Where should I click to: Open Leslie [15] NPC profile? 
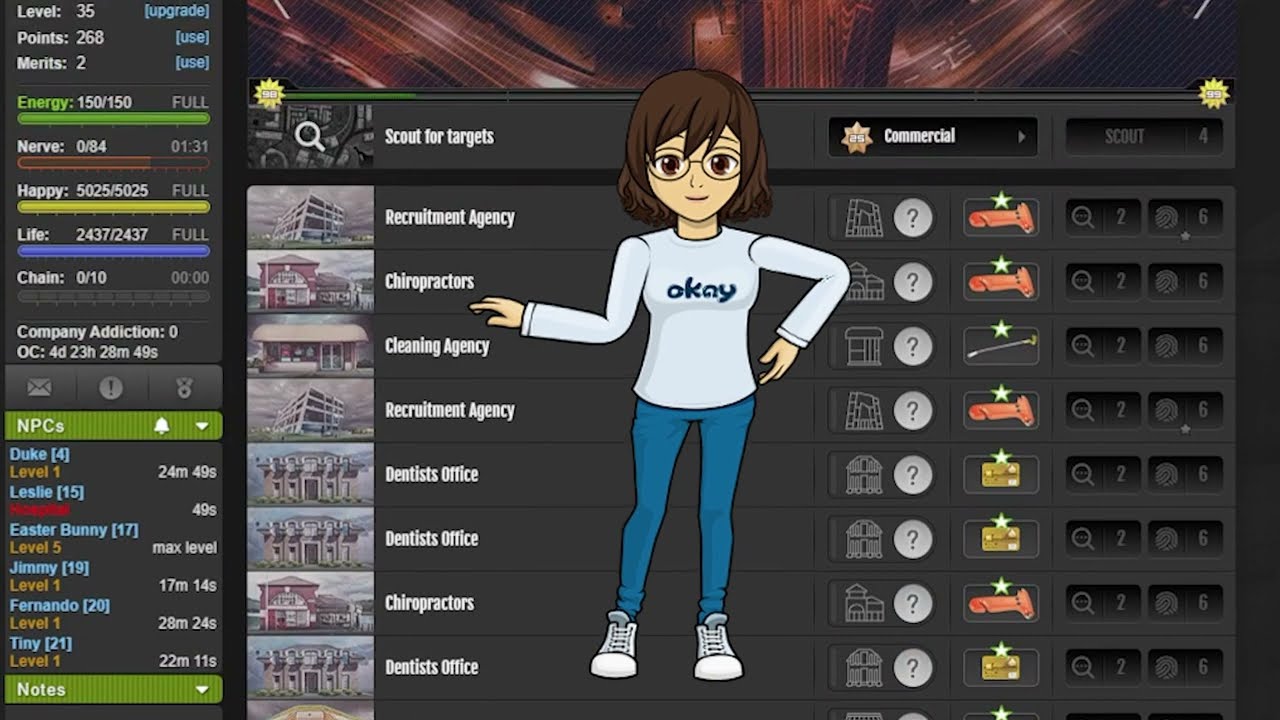(46, 492)
